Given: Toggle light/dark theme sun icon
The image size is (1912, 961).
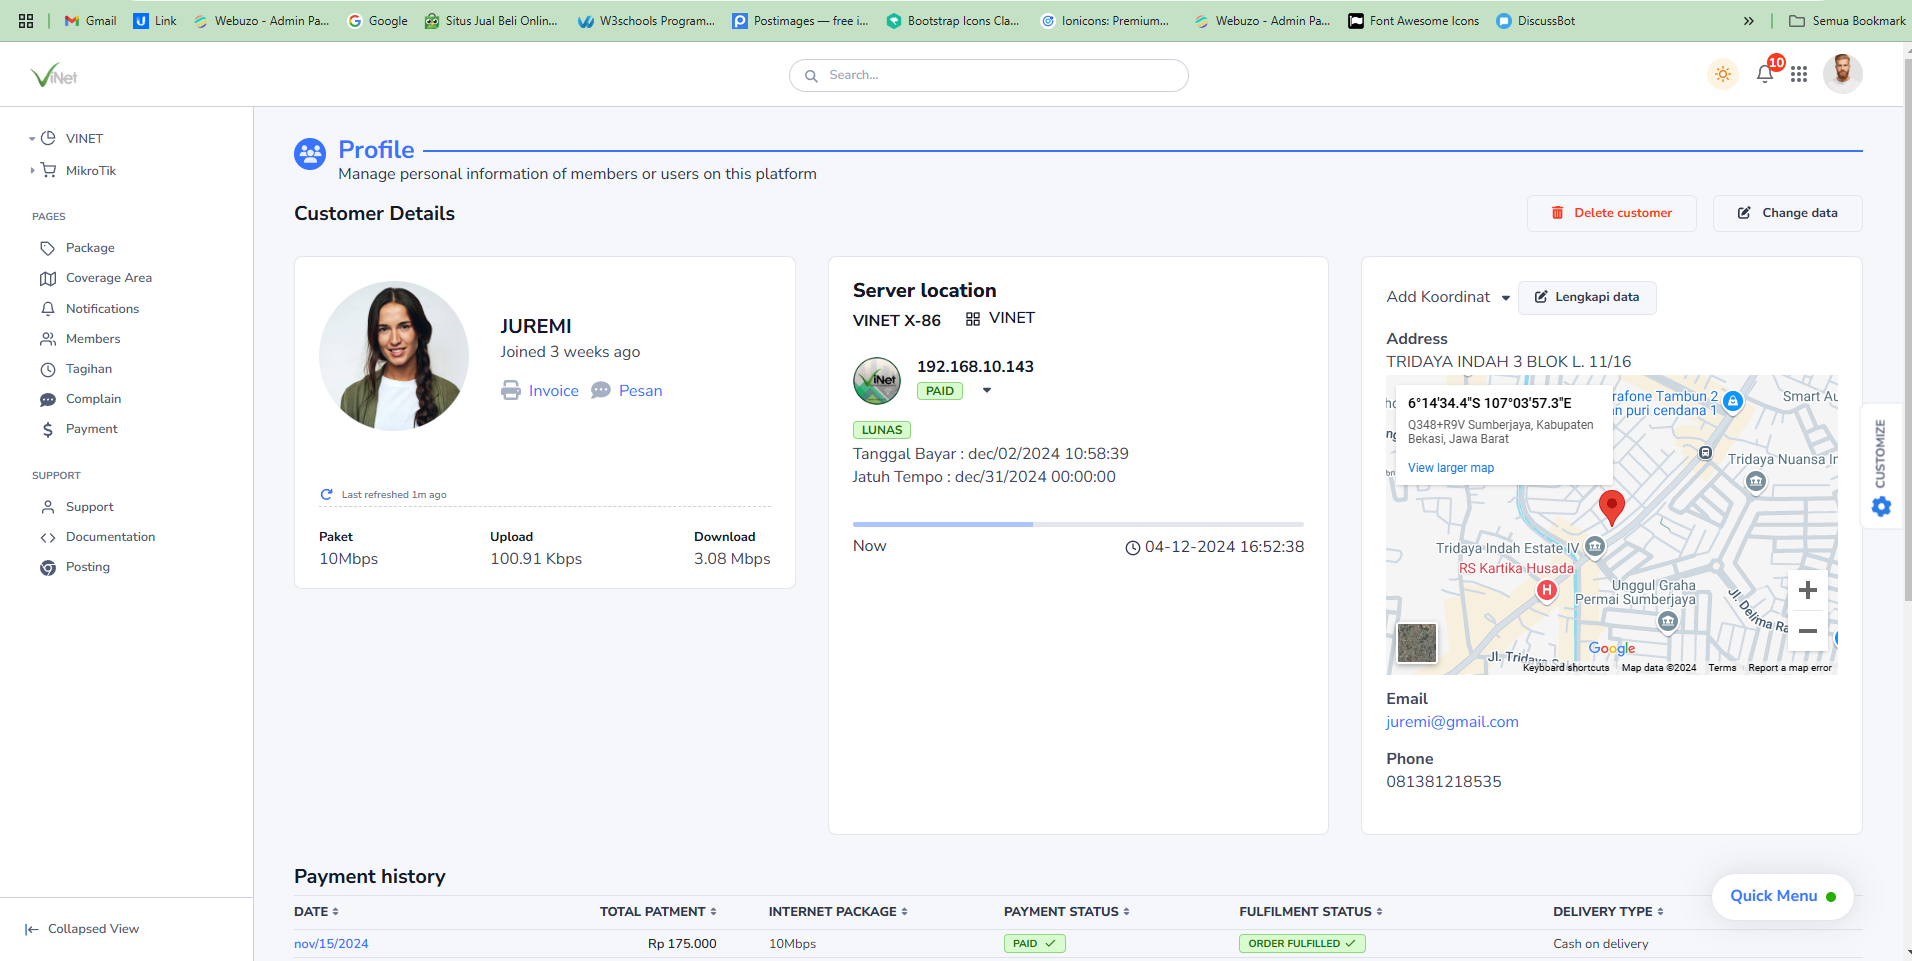Looking at the screenshot, I should tap(1722, 74).
